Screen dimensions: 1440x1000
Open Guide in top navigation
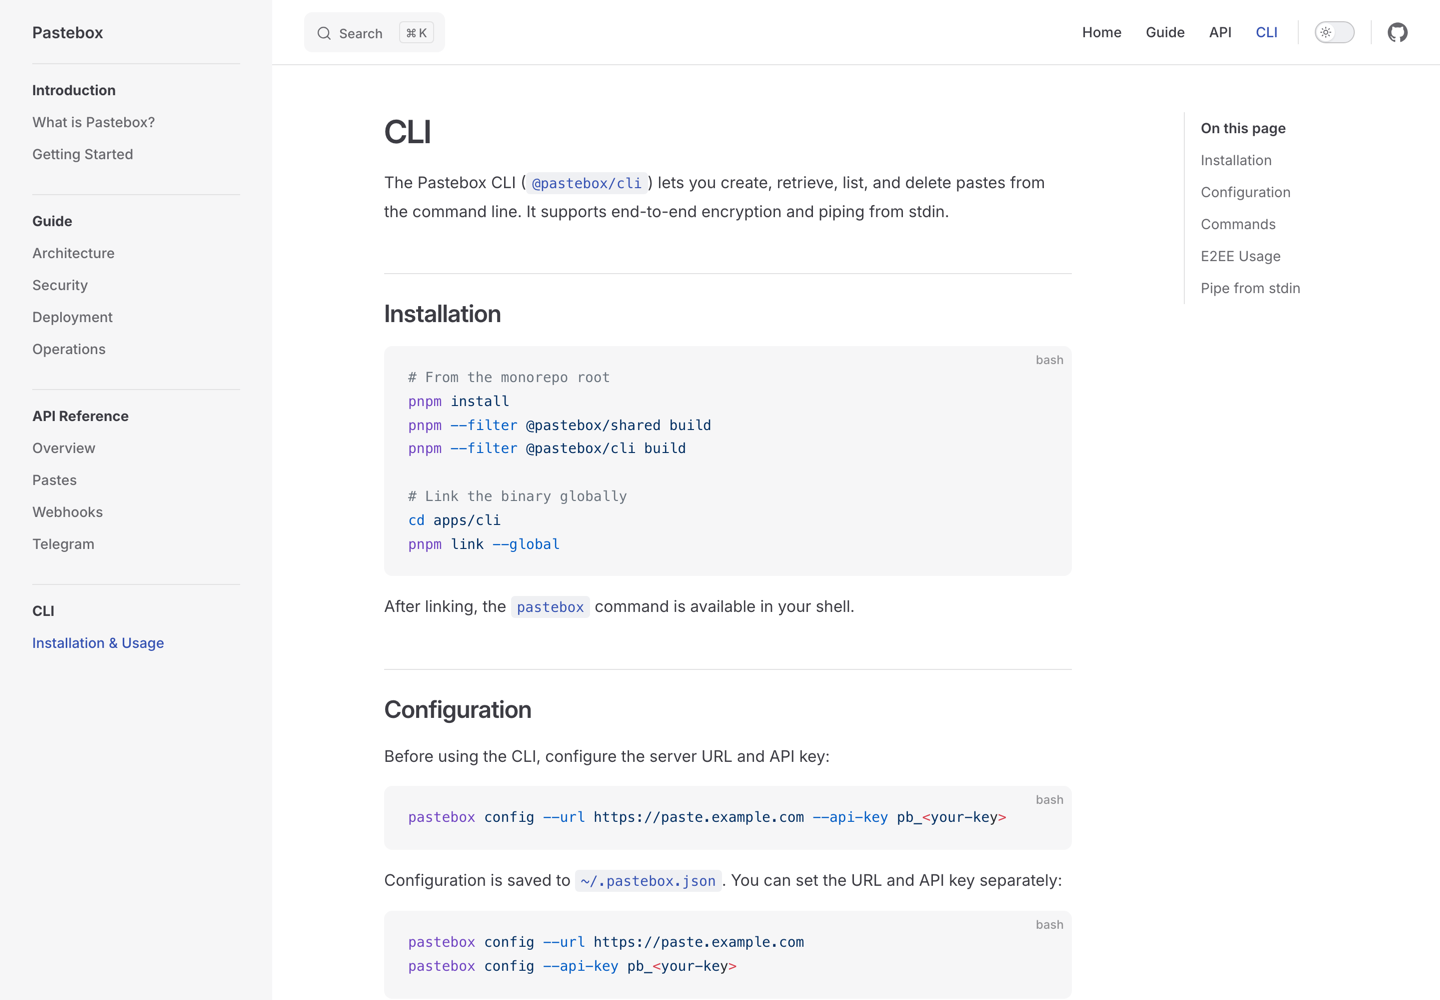tap(1165, 32)
